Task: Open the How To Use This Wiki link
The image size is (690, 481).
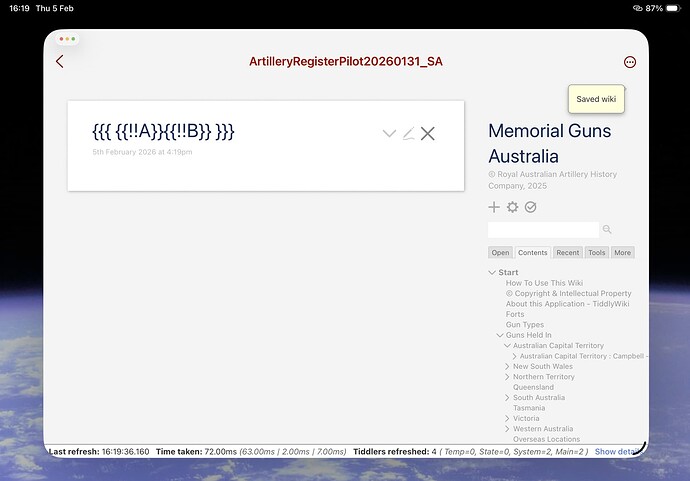Action: pyautogui.click(x=544, y=283)
